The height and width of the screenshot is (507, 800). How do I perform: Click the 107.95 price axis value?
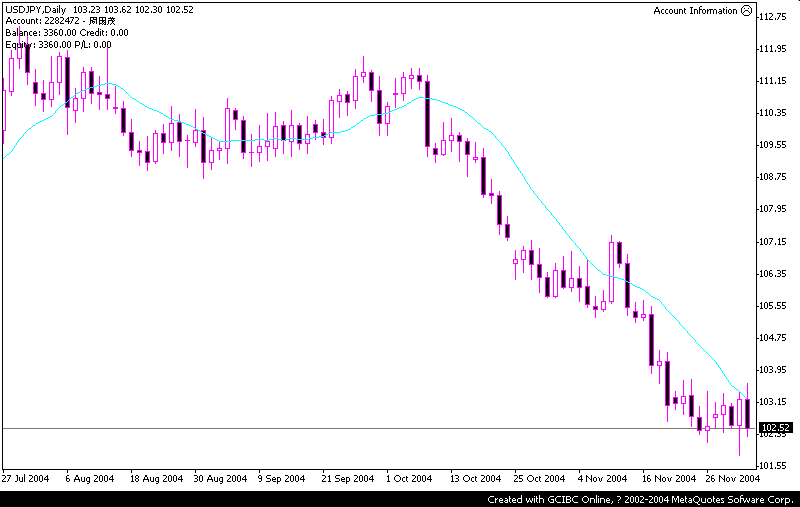[x=772, y=209]
